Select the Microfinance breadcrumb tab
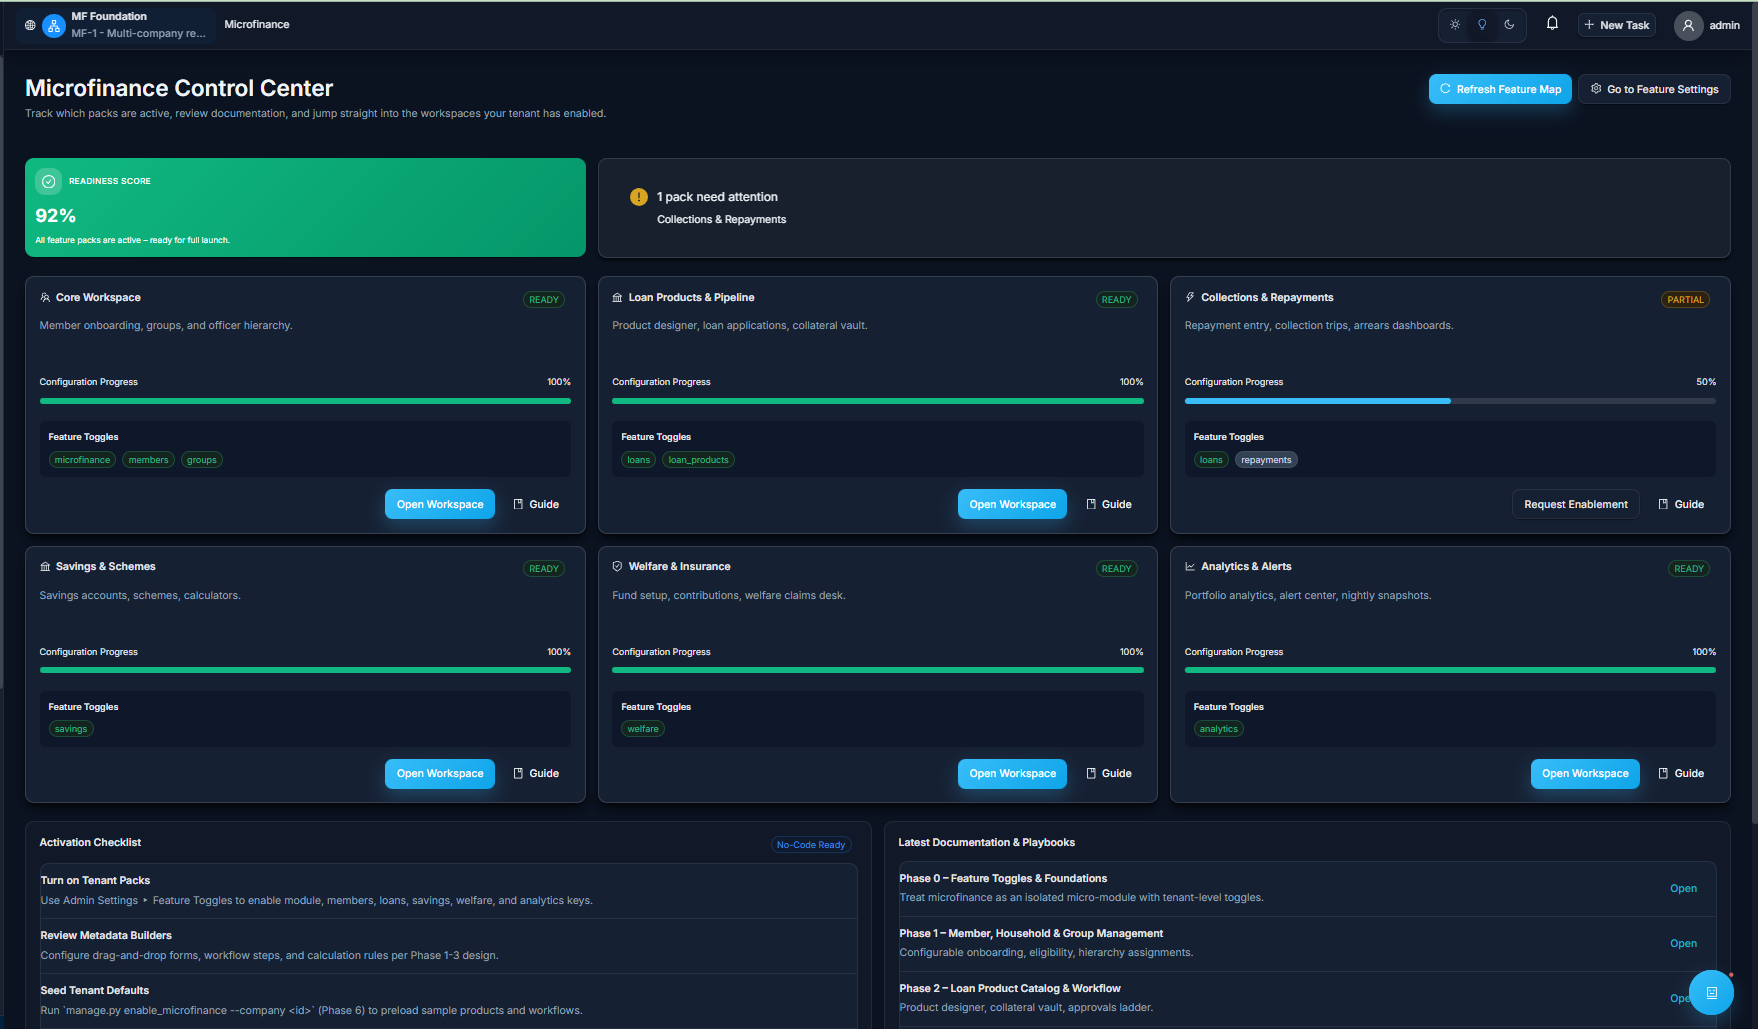1758x1029 pixels. tap(256, 24)
